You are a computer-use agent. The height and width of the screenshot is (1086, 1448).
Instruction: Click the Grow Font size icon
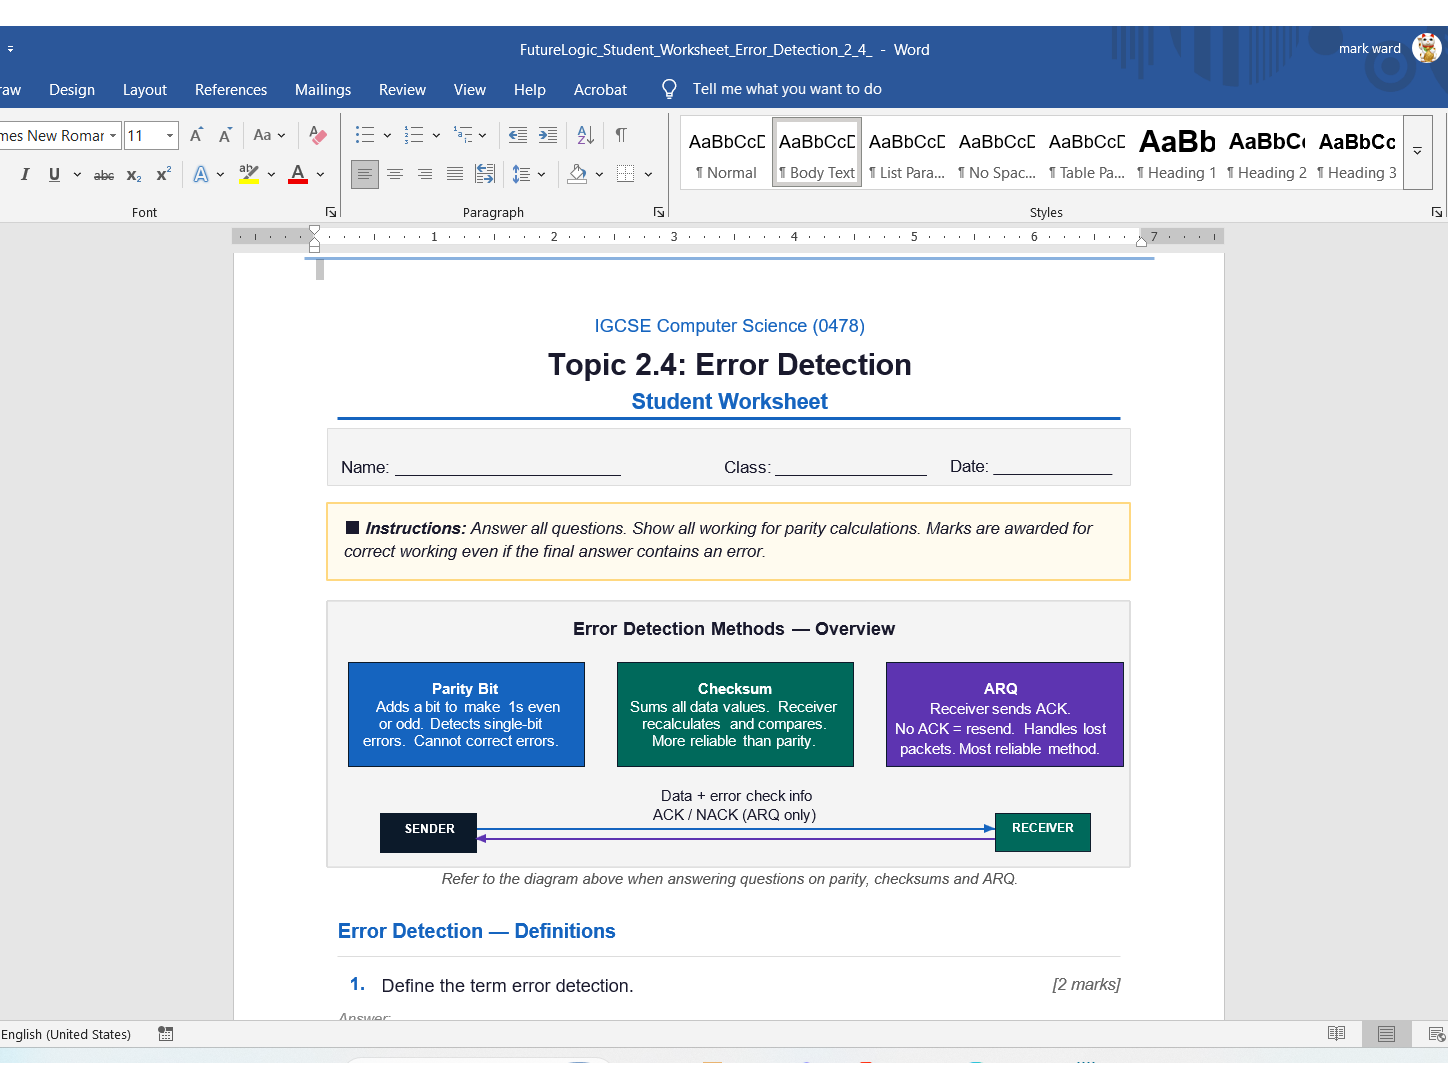pyautogui.click(x=197, y=135)
